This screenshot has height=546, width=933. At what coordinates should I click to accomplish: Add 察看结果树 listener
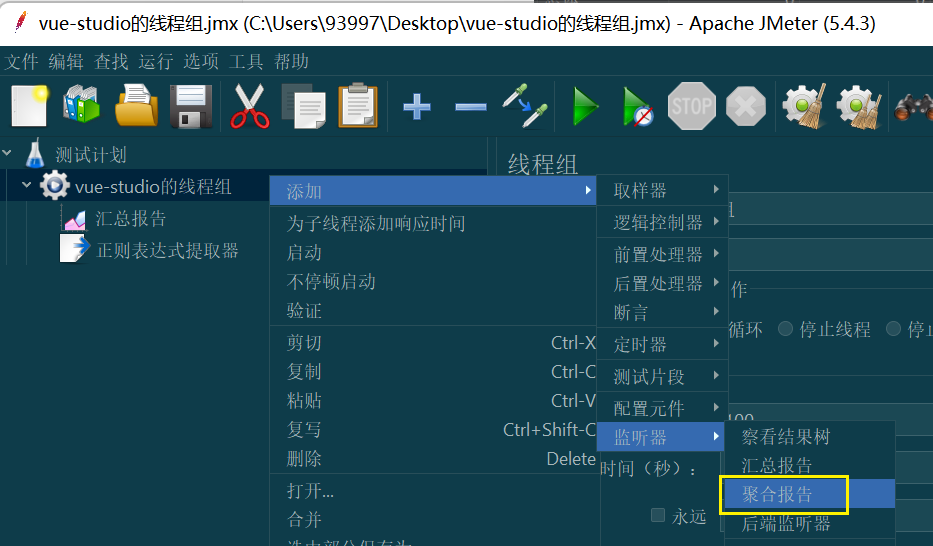tap(810, 437)
